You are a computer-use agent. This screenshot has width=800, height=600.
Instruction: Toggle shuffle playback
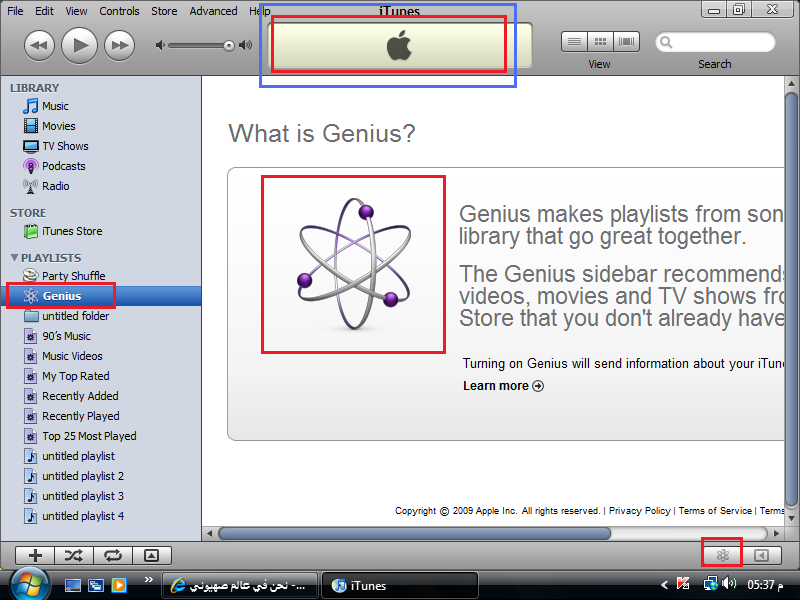pos(74,555)
